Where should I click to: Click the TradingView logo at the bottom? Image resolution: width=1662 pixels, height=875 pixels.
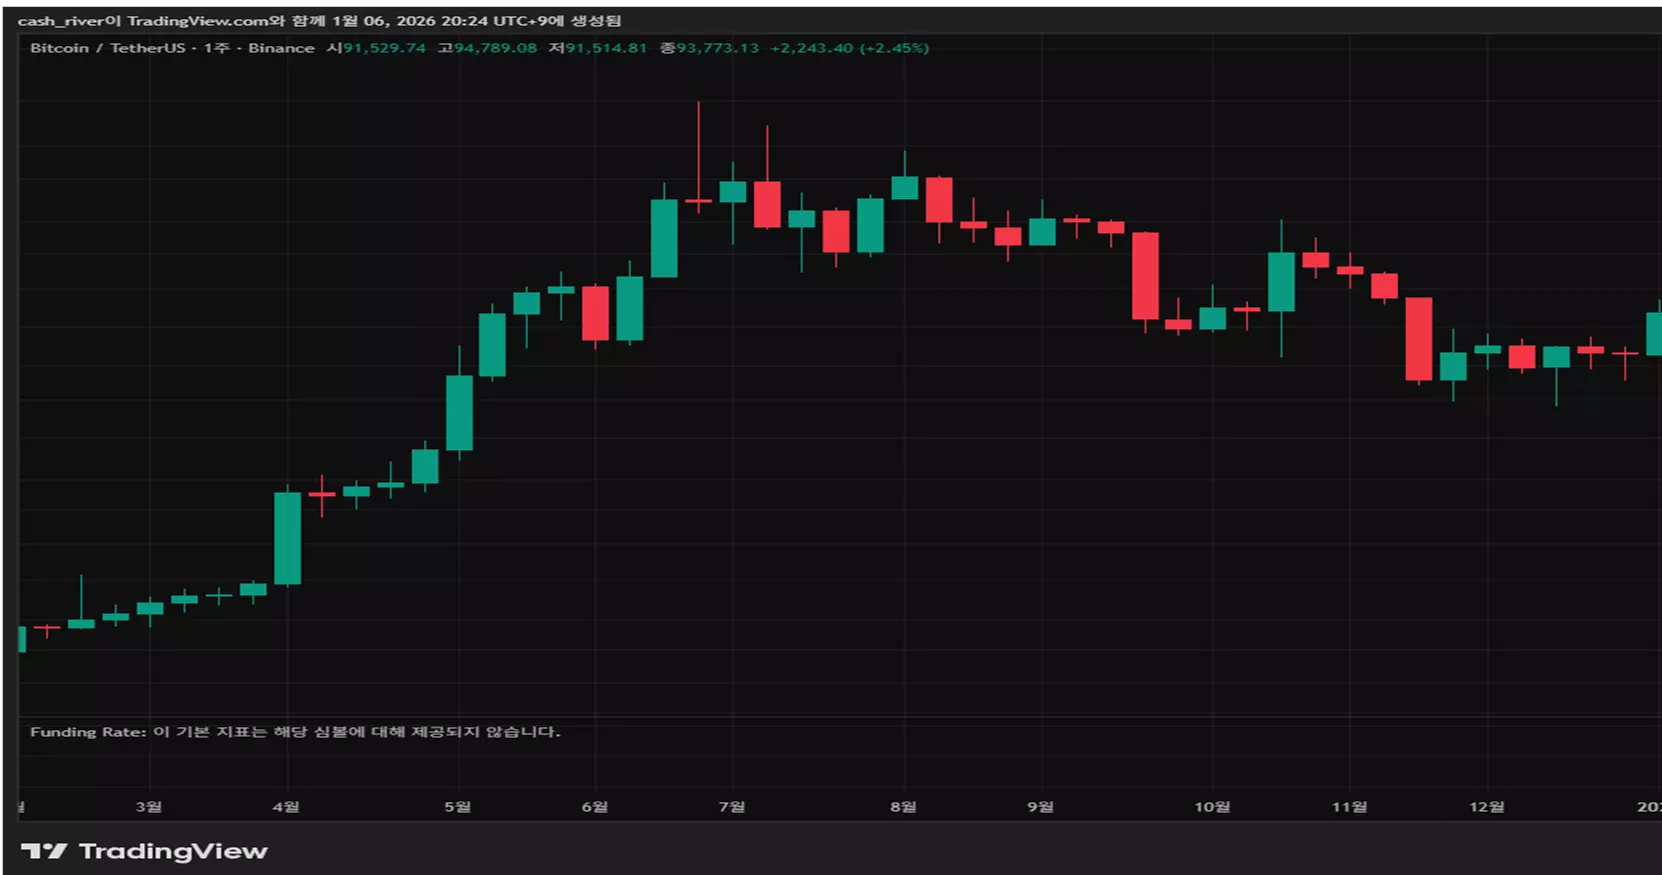pyautogui.click(x=144, y=851)
